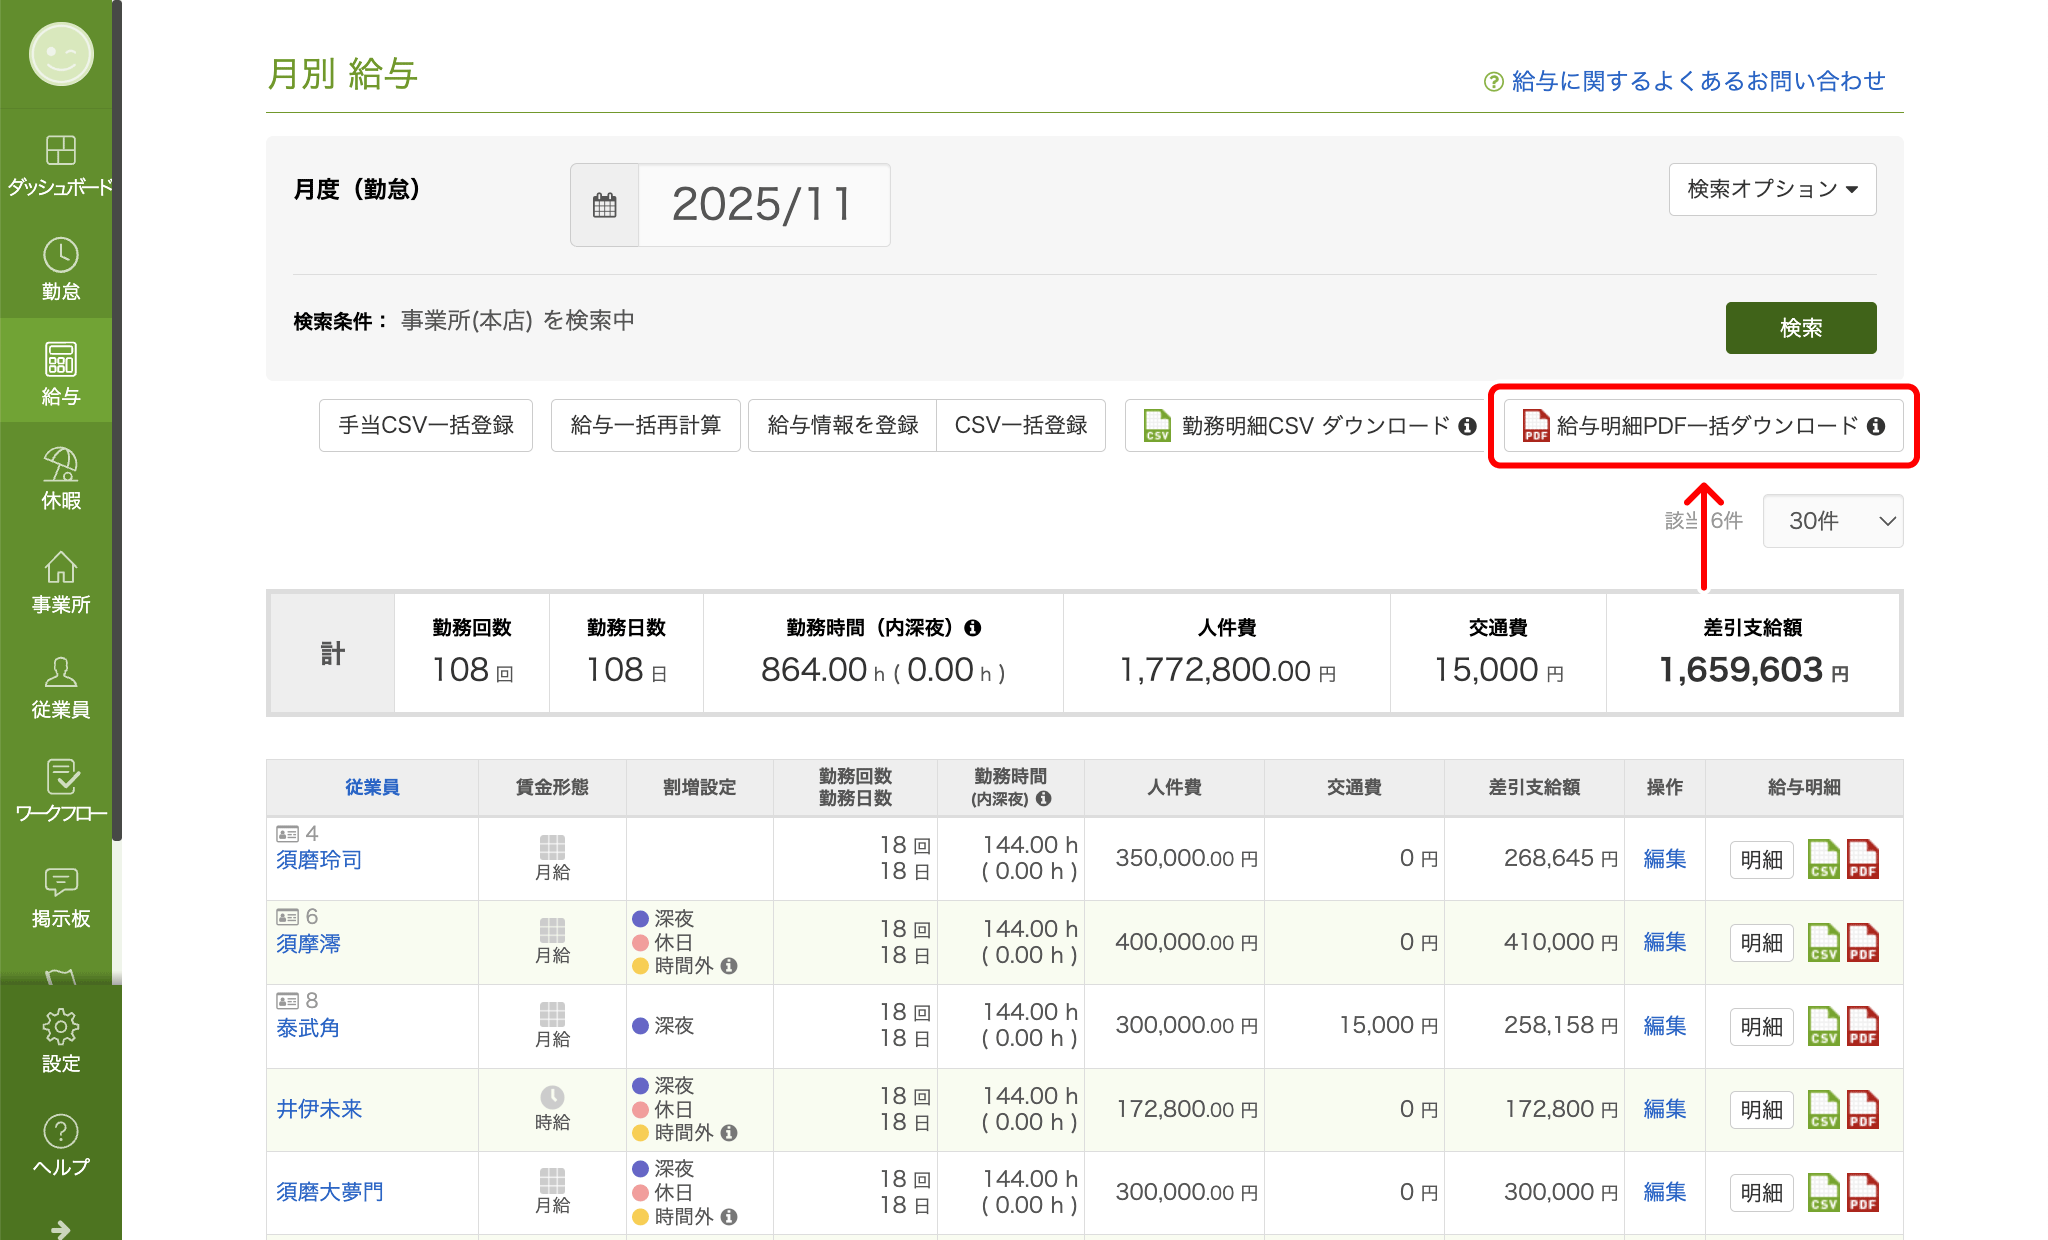
Task: Click the 検索 search button
Action: (1800, 327)
